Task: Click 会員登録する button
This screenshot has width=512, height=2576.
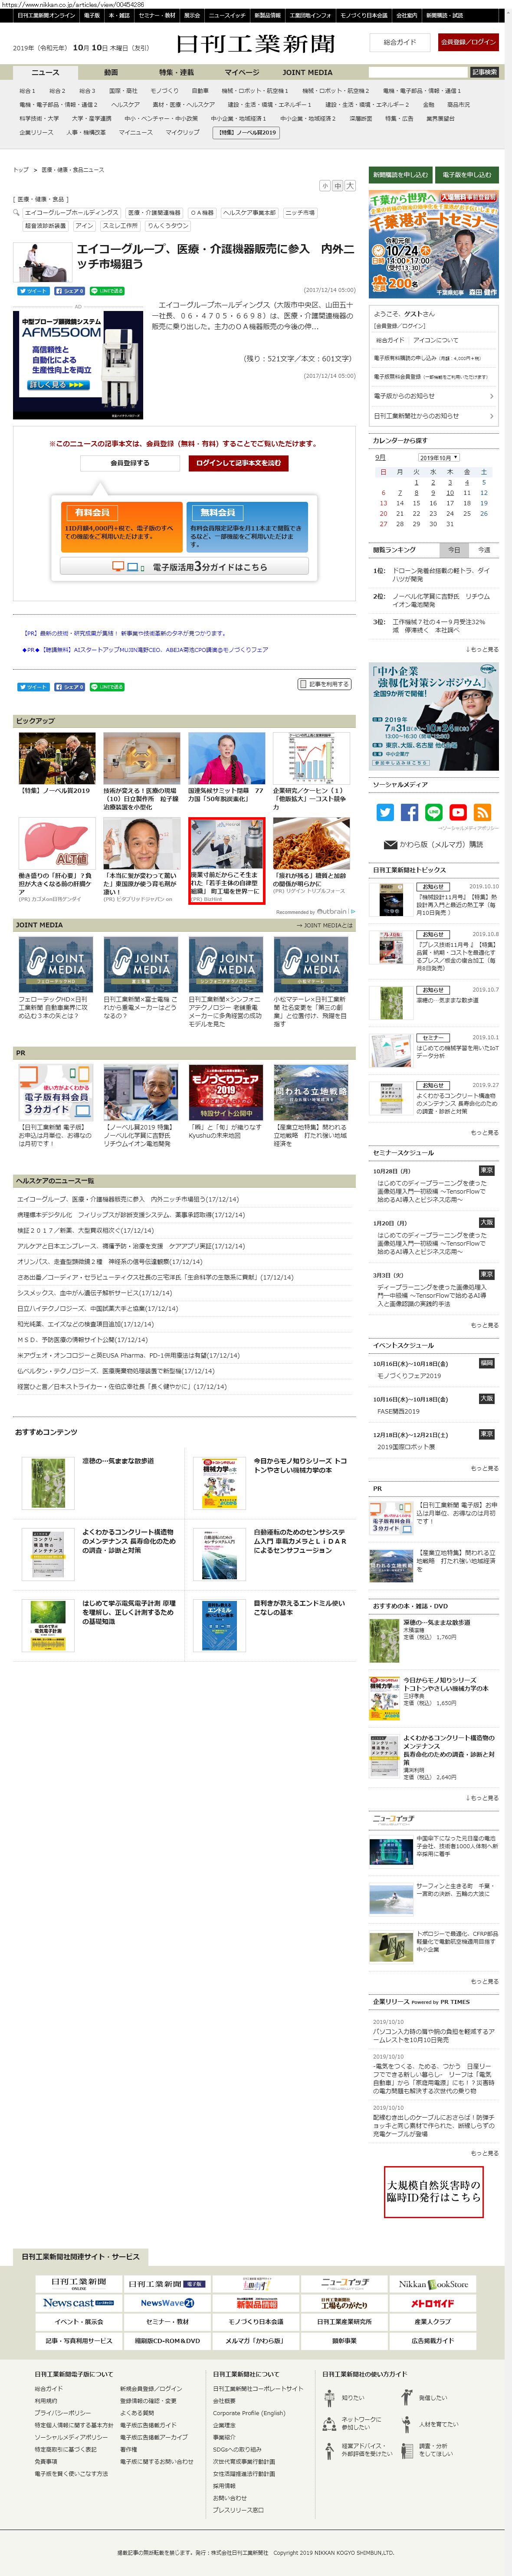Action: tap(130, 463)
